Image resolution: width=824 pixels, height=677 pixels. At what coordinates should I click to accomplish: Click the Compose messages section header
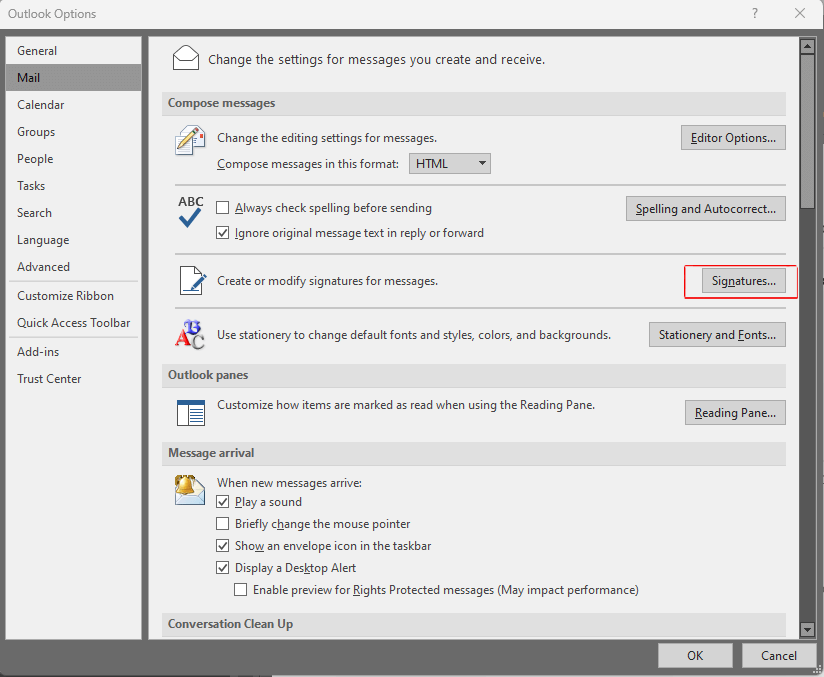[474, 103]
